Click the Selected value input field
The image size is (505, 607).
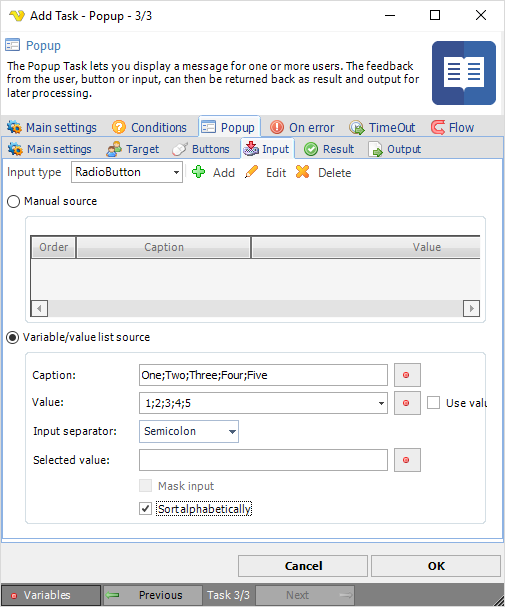click(x=263, y=460)
